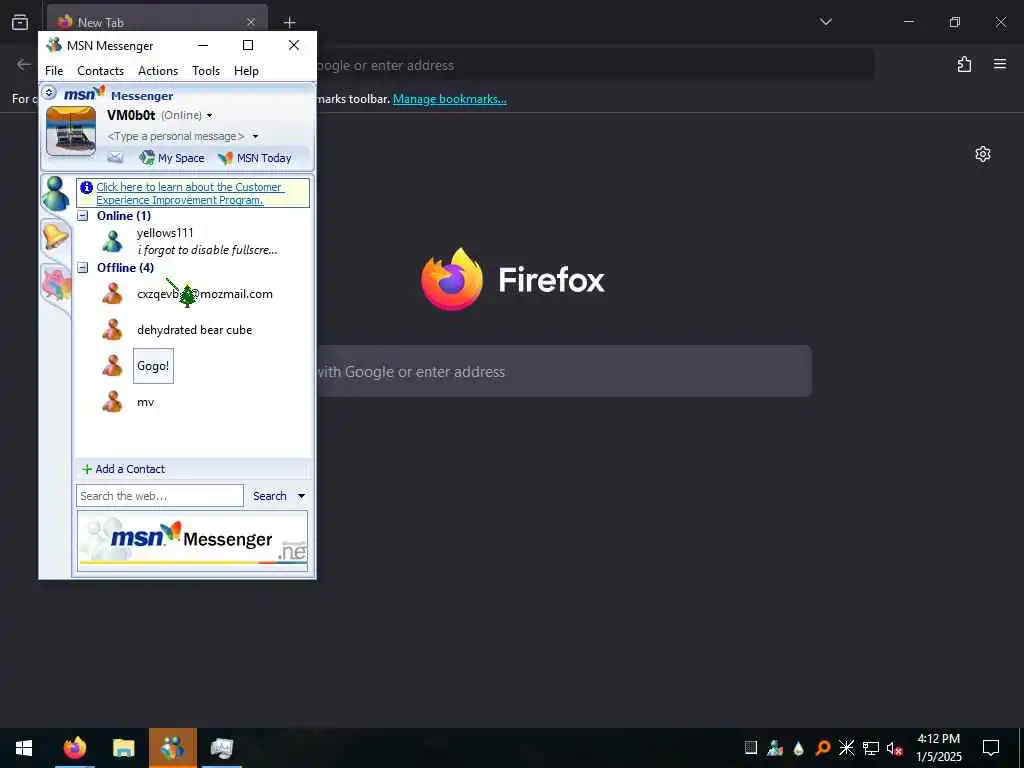Screen dimensions: 1024x768
Task: Click the MSN Messenger banner ad
Action: coord(193,541)
